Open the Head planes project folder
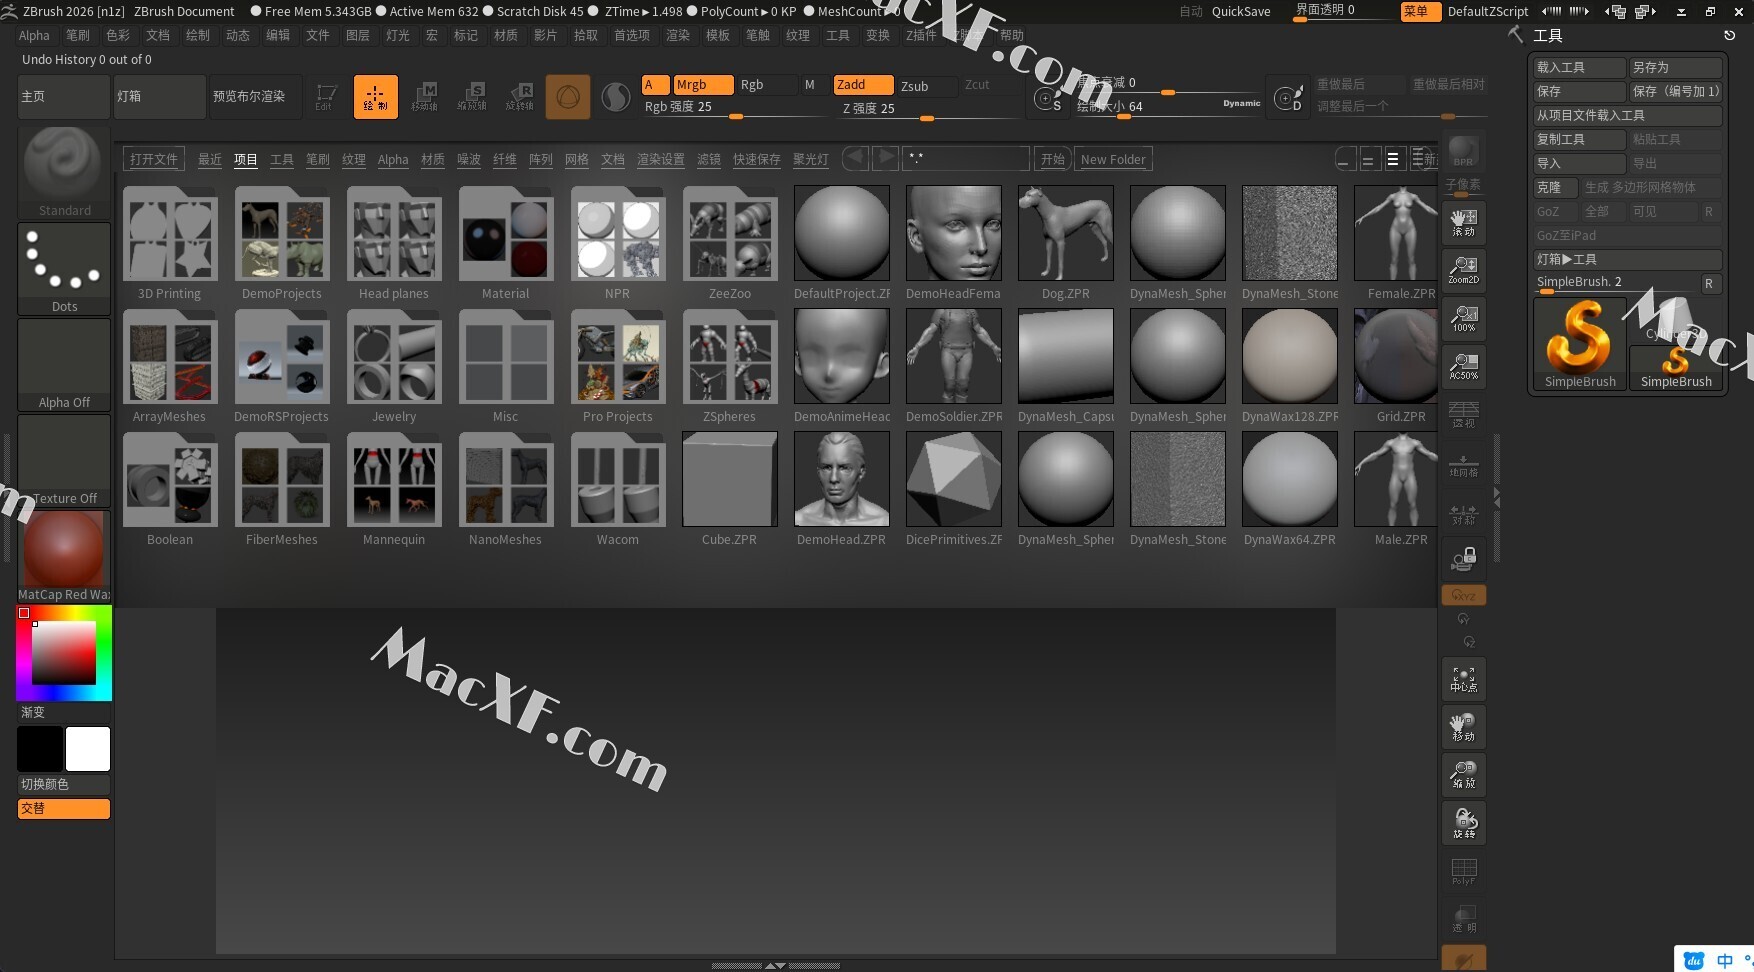 pyautogui.click(x=393, y=243)
